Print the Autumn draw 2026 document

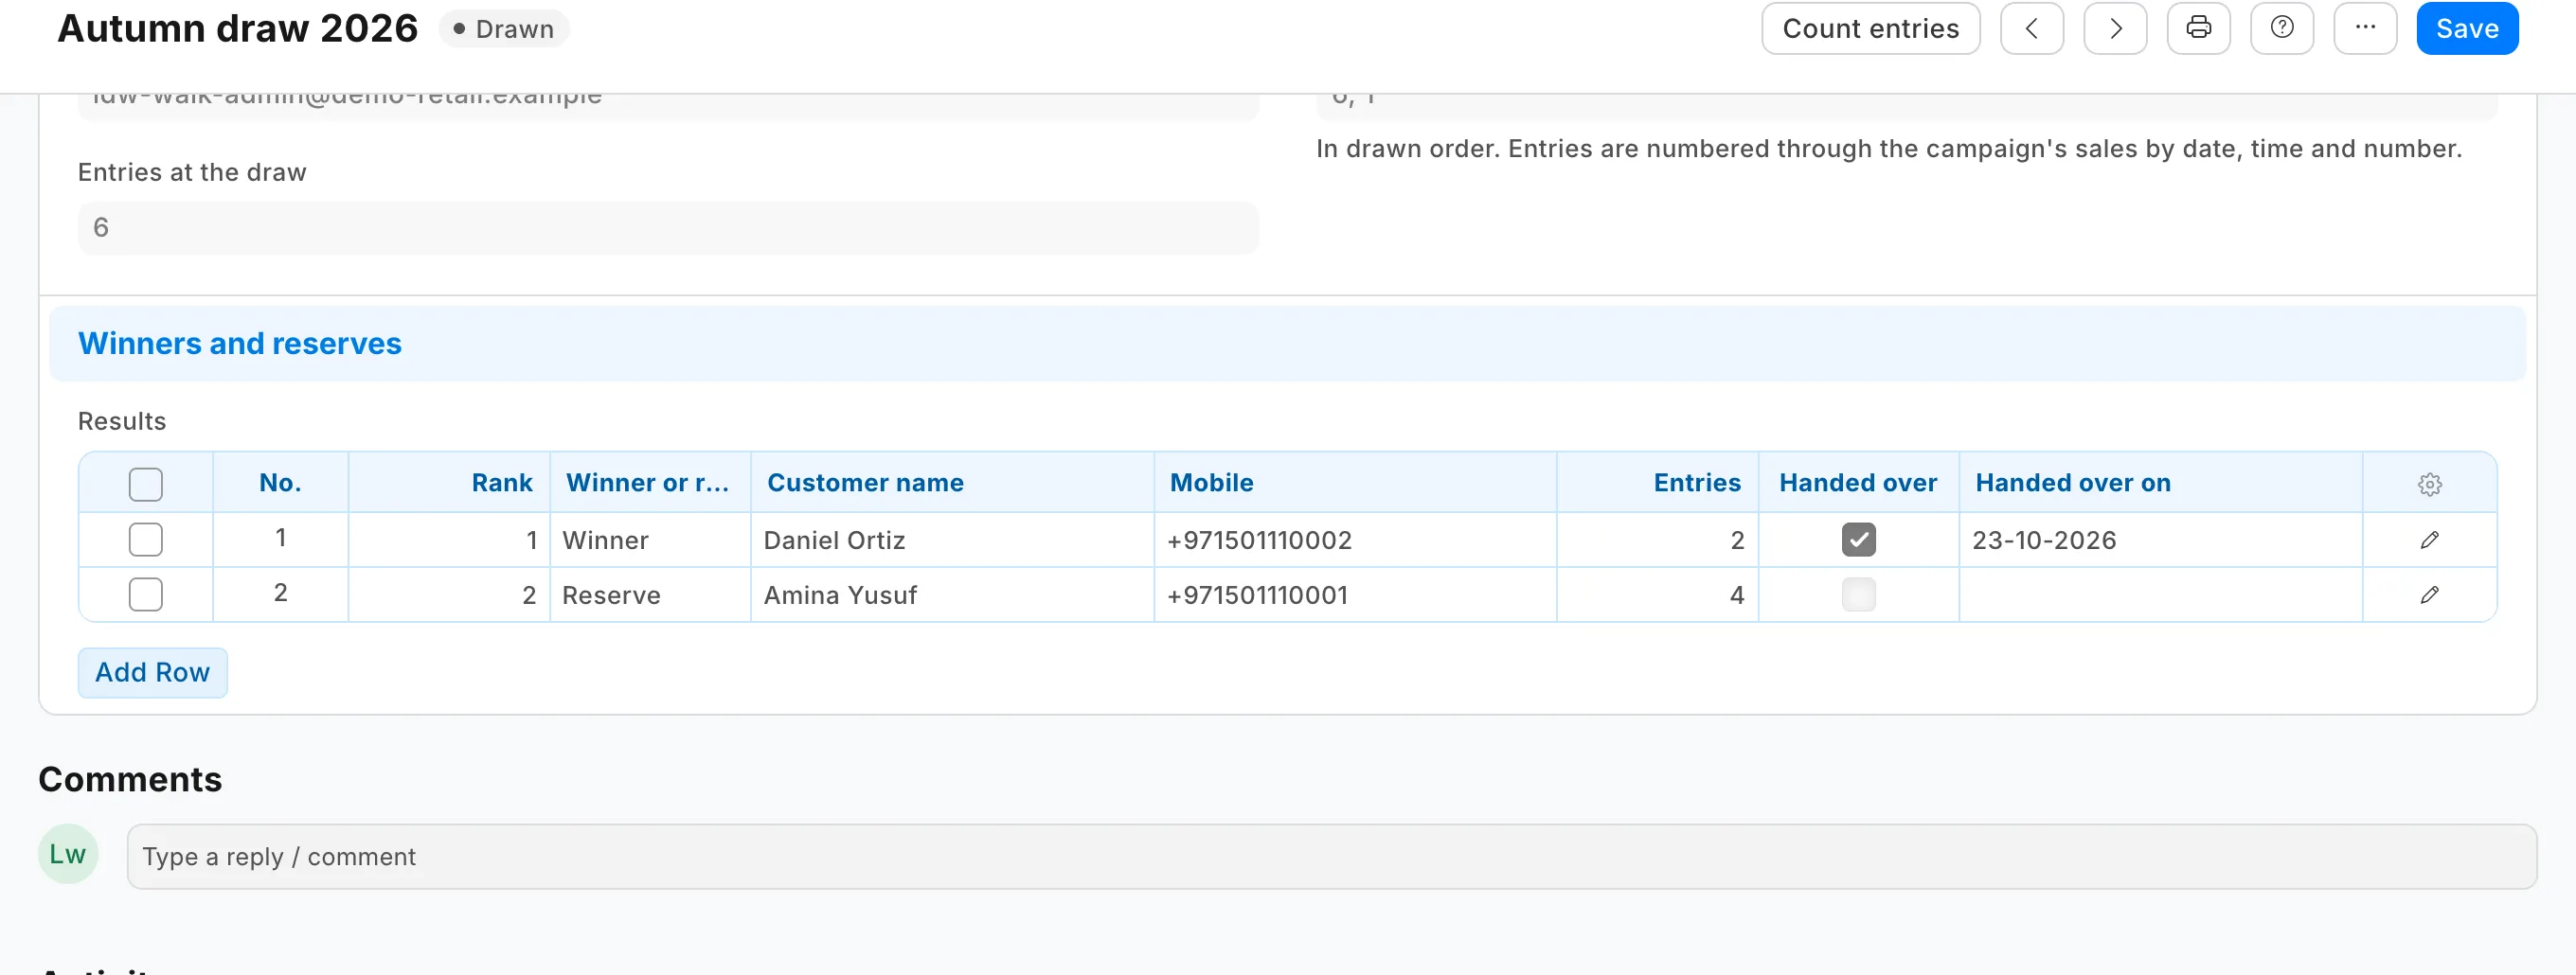tap(2198, 28)
